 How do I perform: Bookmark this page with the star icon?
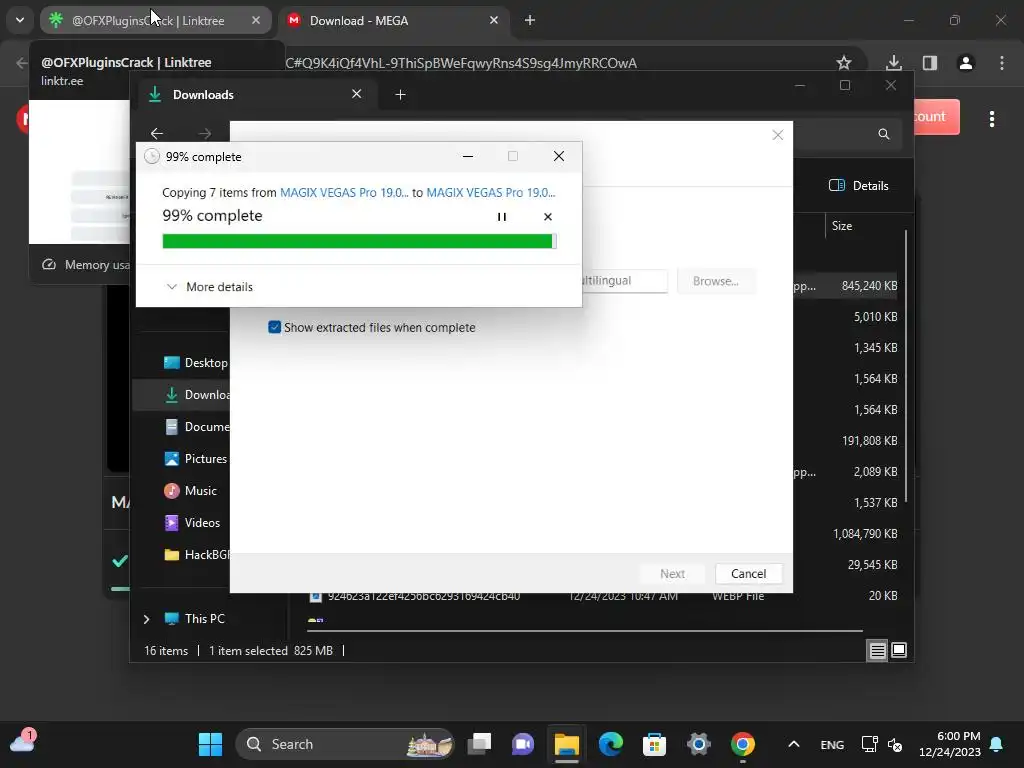coord(844,63)
